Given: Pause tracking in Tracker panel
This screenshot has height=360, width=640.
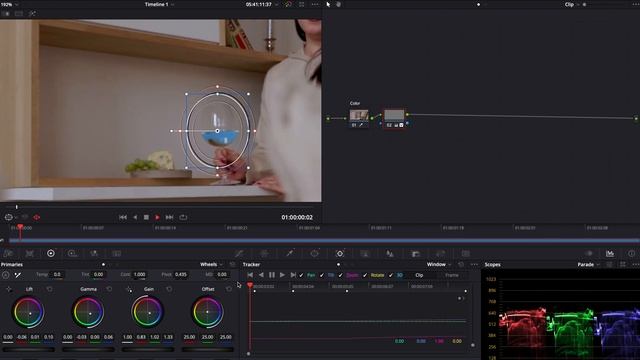Looking at the screenshot, I should point(272,275).
